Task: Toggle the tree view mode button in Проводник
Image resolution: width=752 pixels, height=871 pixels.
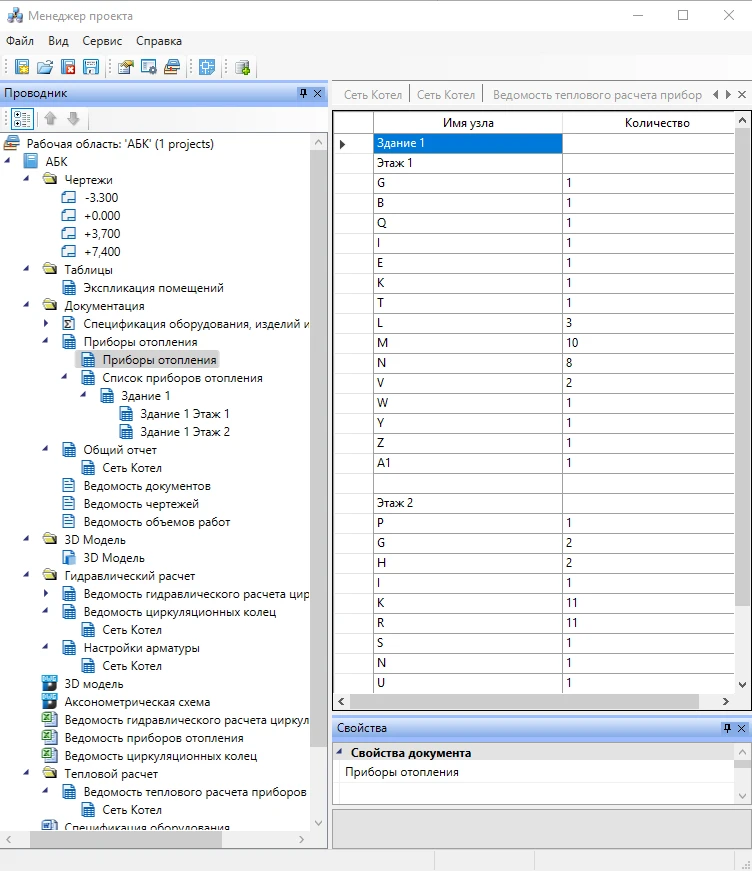Action: (22, 119)
